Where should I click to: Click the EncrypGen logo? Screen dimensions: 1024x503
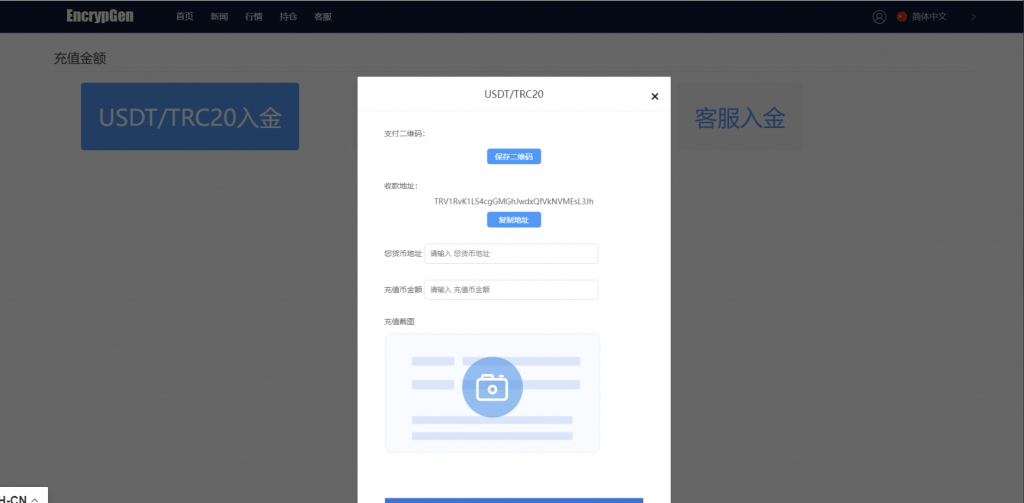click(x=100, y=16)
